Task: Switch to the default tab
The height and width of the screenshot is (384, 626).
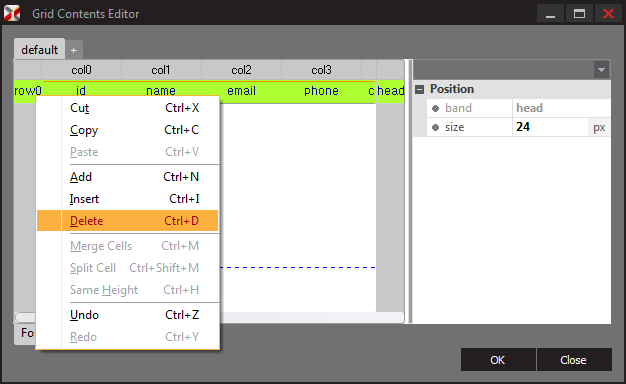Action: click(x=40, y=49)
